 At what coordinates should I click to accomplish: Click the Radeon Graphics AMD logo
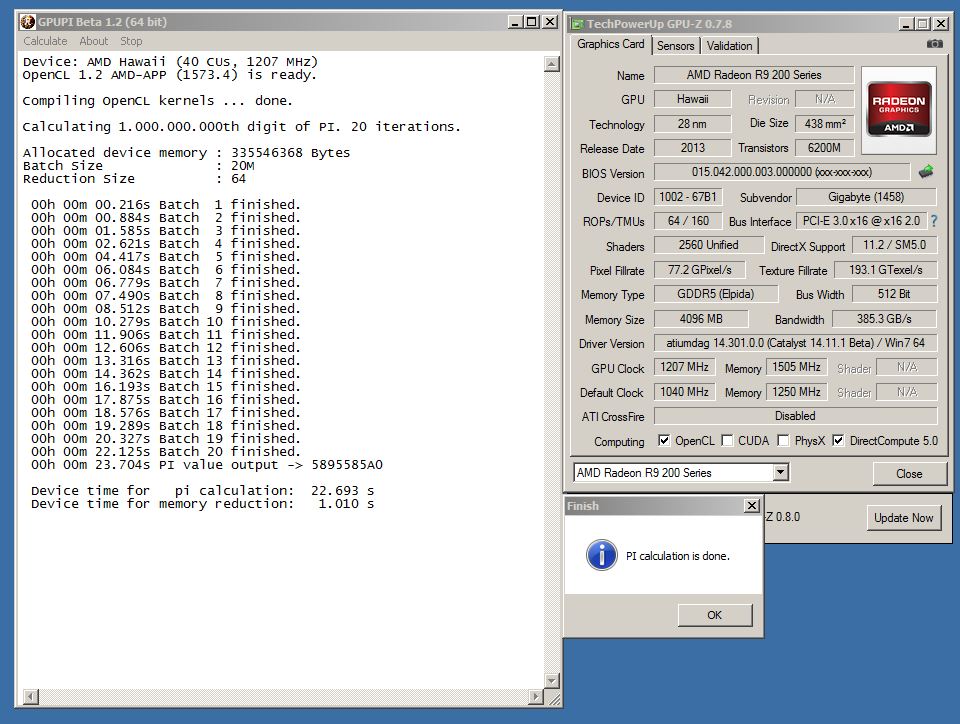coord(899,110)
